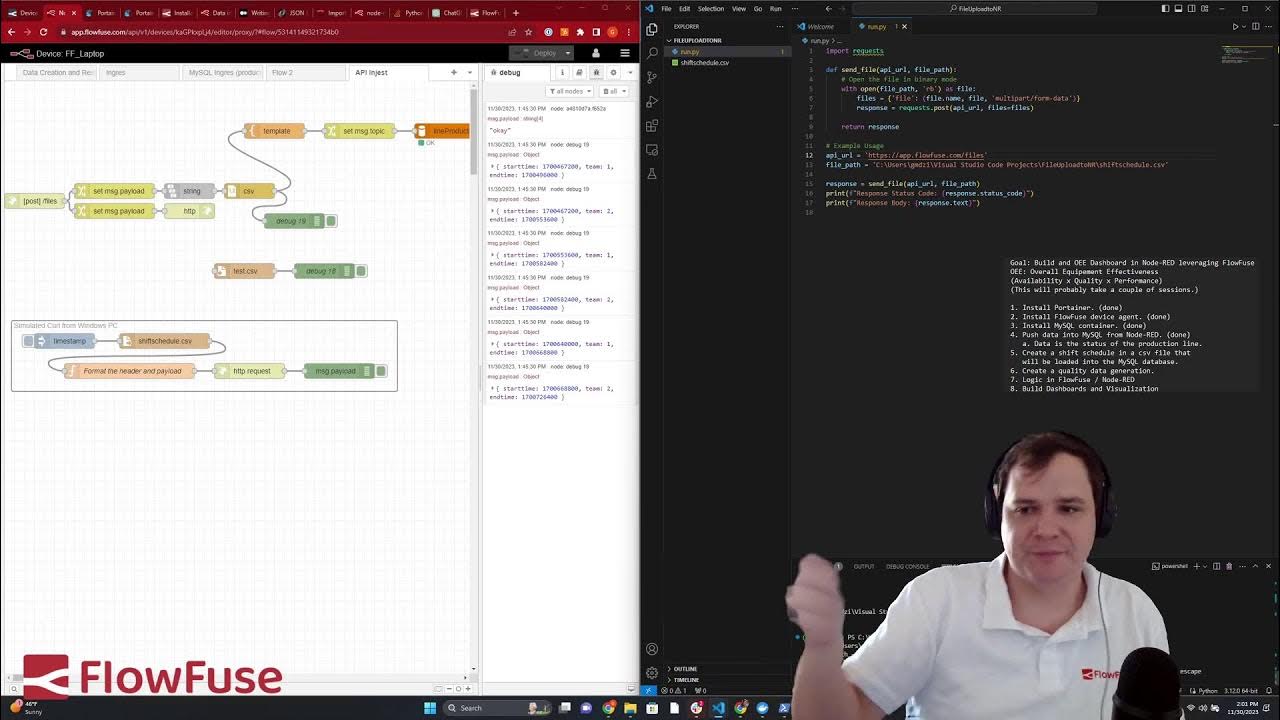Switch to 'MySQL Ingres' flow tab
Screen dimensions: 1280x720
[x=222, y=72]
